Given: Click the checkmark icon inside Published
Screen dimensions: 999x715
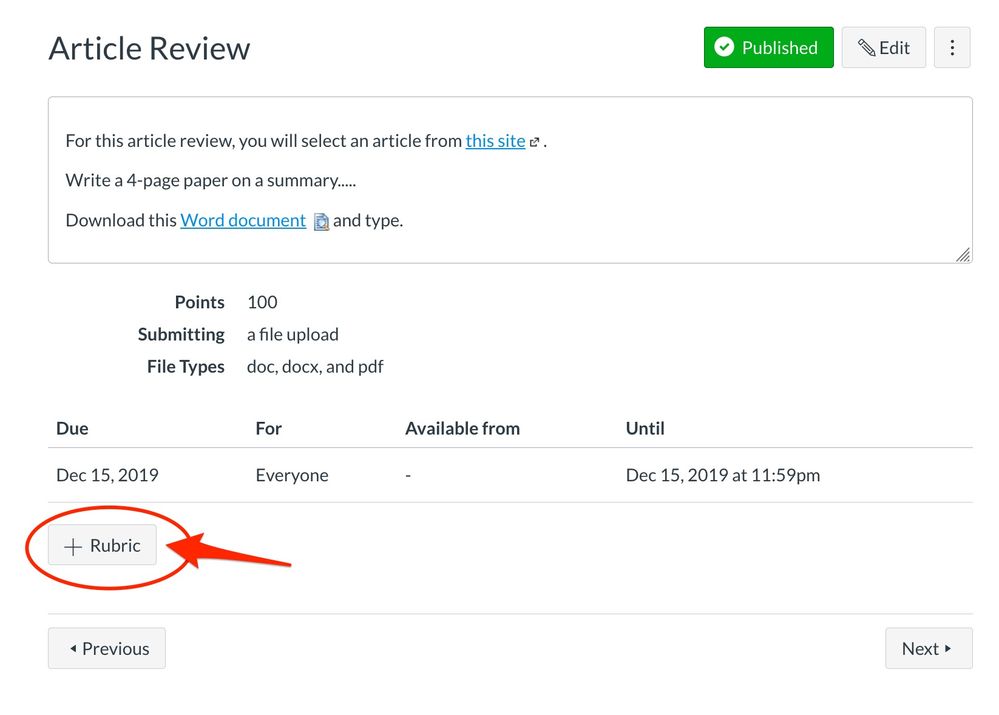Looking at the screenshot, I should click(x=724, y=48).
